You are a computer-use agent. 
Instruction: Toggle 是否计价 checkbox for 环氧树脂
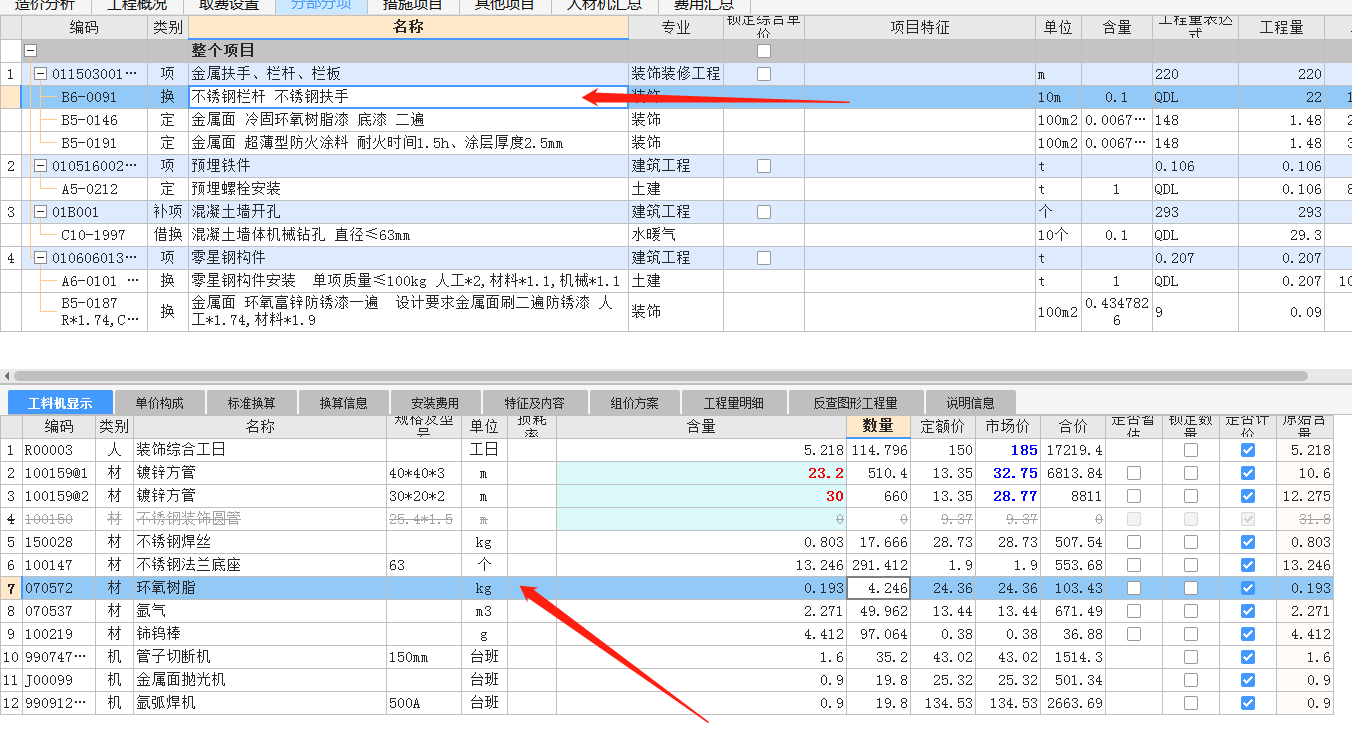1248,588
